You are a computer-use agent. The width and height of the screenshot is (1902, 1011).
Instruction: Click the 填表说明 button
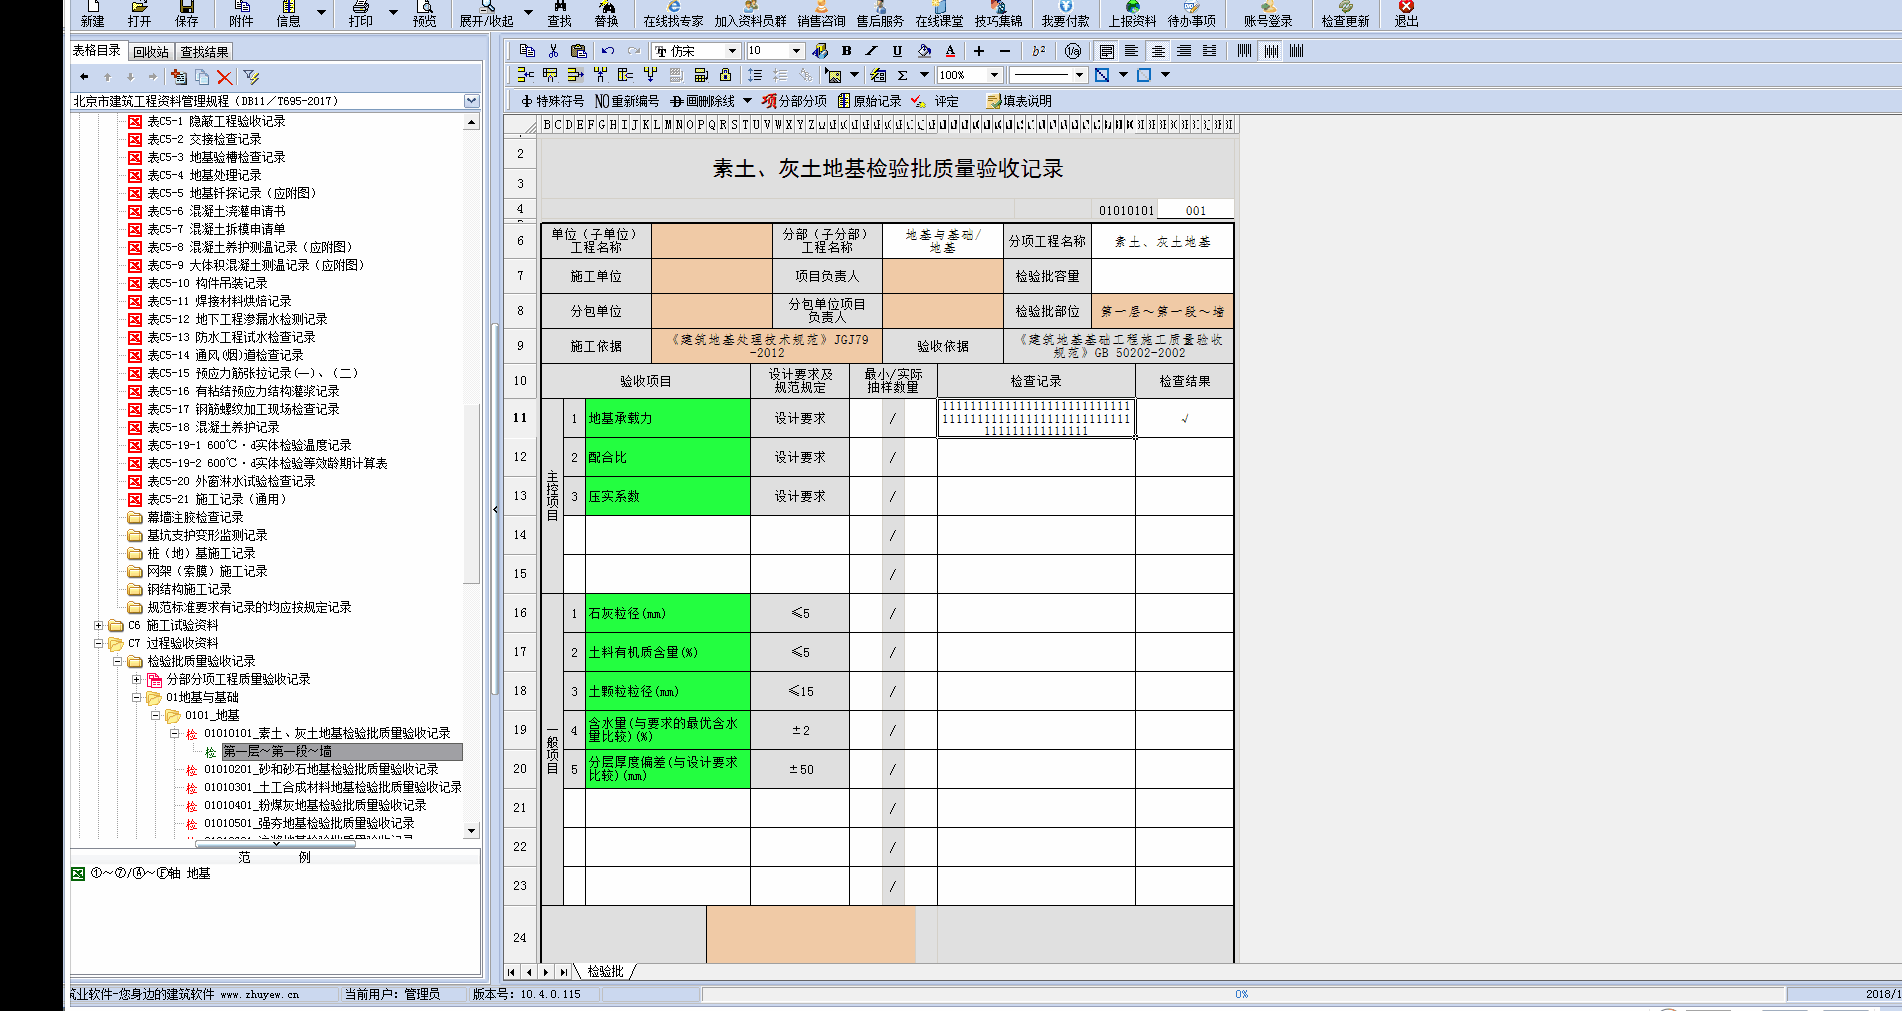(1019, 101)
